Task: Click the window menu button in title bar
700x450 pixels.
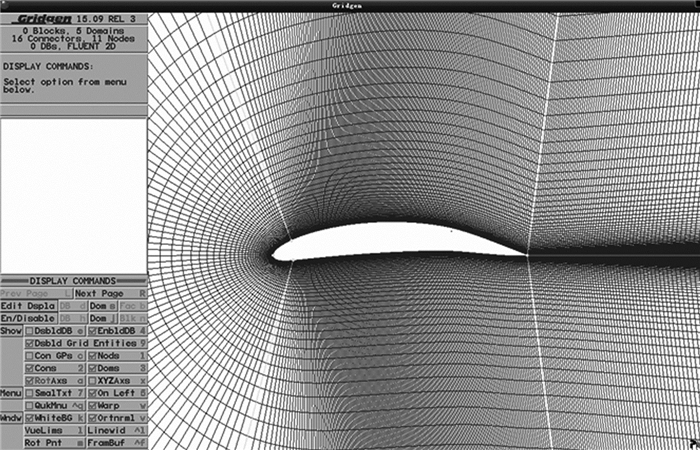Action: [x=6, y=5]
